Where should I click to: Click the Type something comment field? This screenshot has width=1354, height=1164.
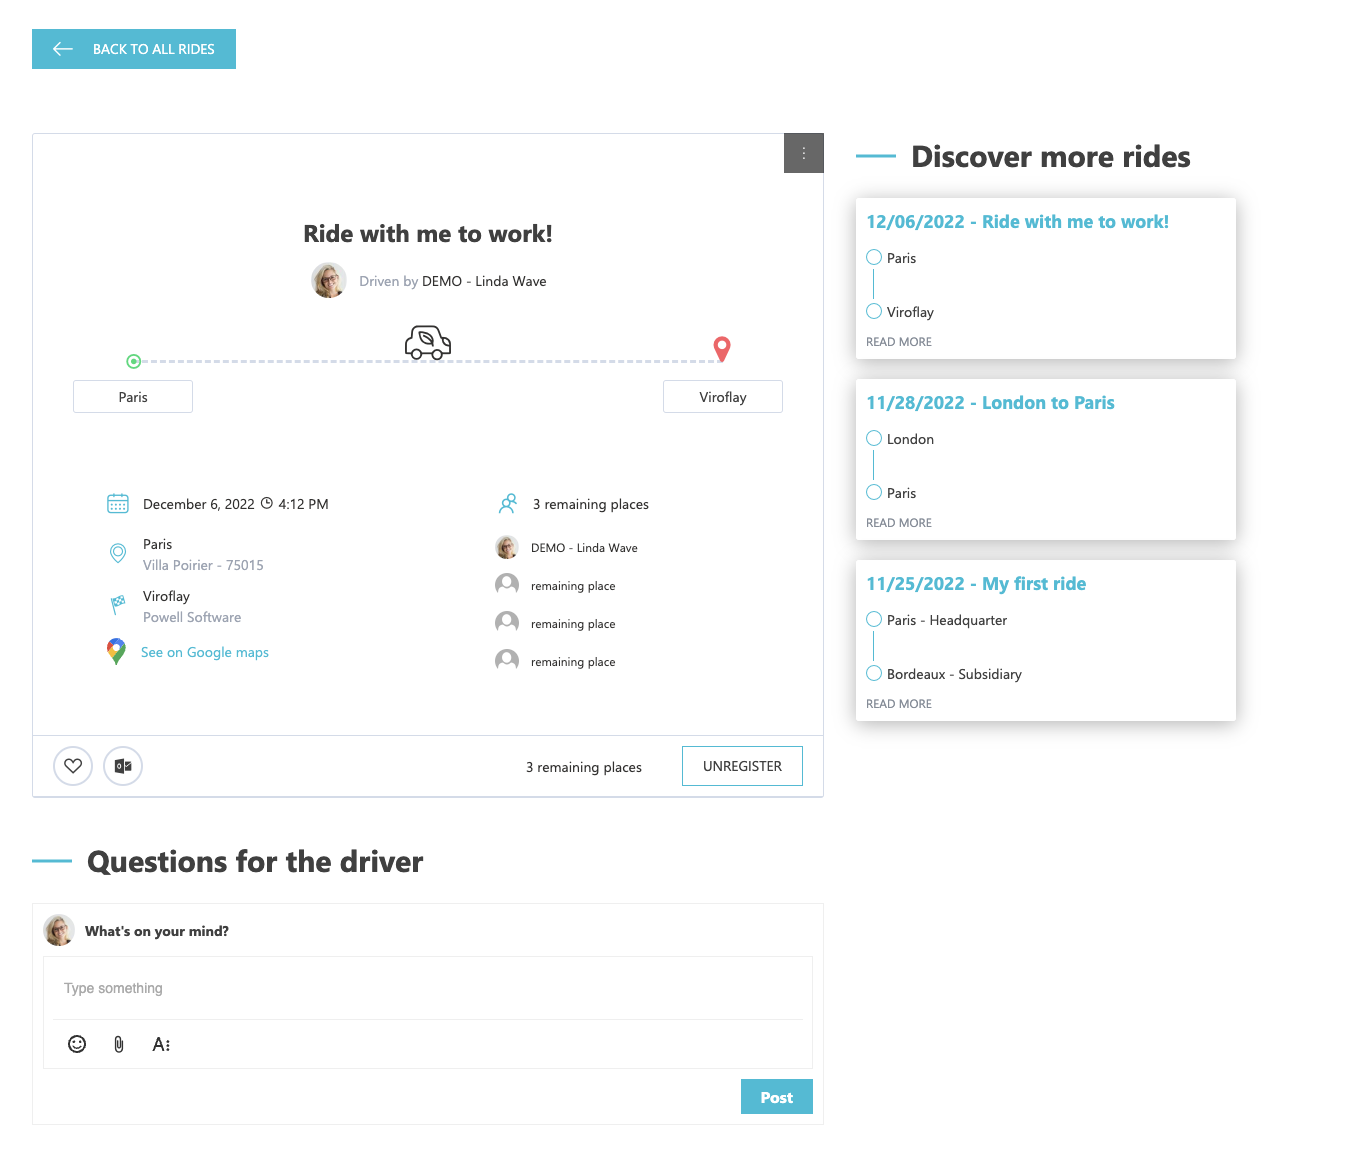[x=427, y=988]
